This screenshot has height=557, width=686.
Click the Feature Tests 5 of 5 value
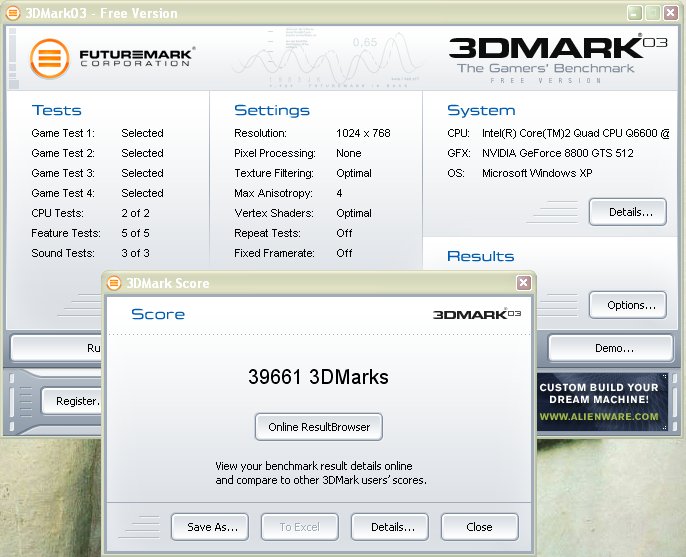[135, 233]
